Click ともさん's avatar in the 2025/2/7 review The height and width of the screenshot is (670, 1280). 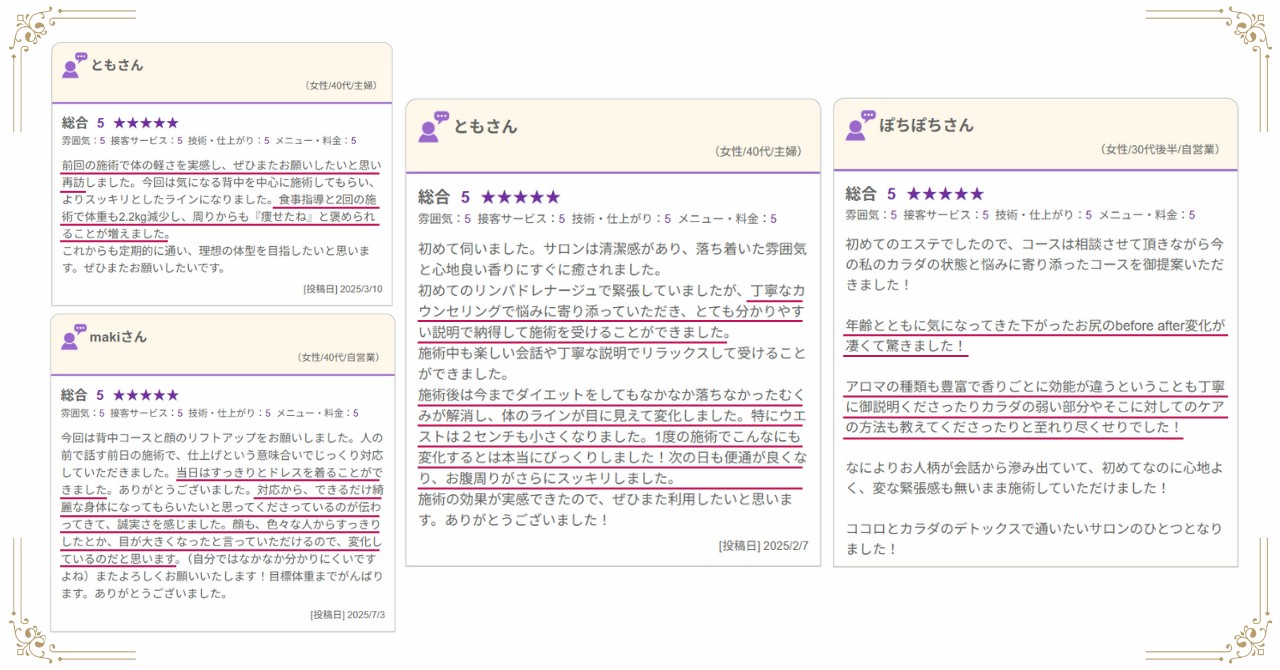(433, 126)
